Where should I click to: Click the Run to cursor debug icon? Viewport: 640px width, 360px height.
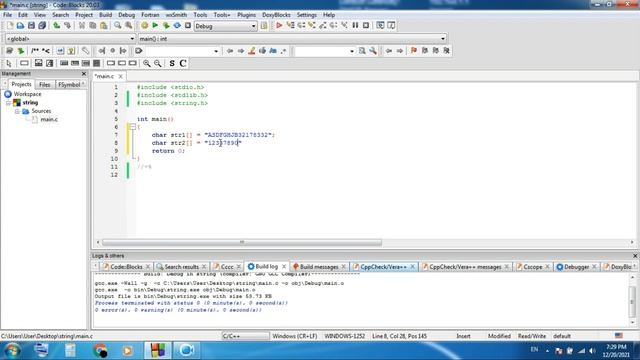[290, 26]
